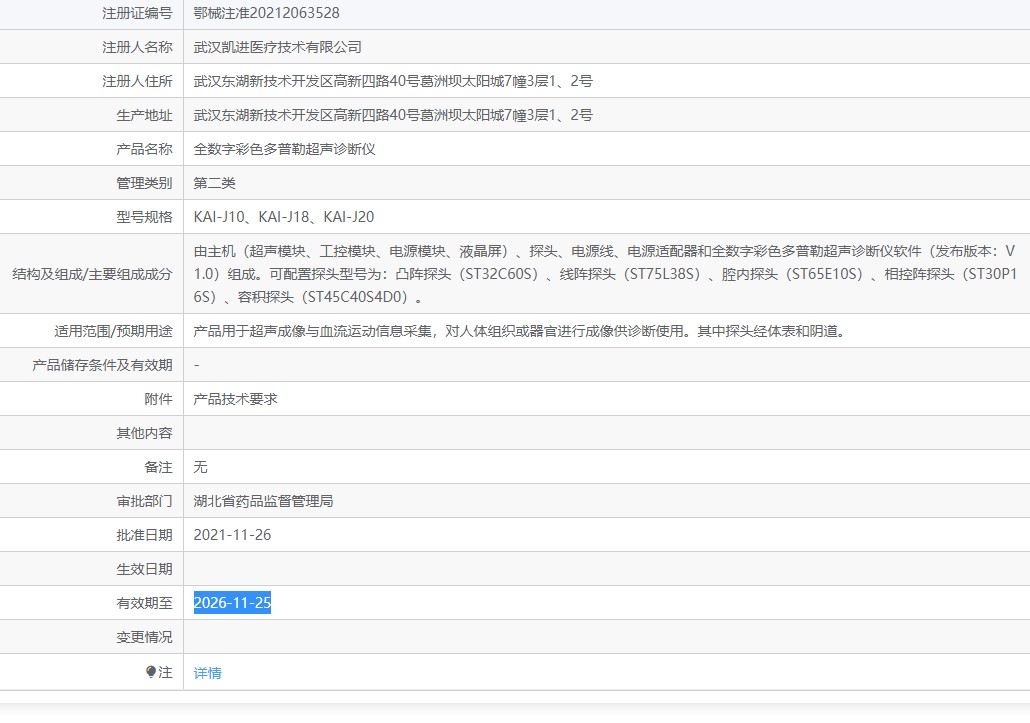Click the 产品名称 label
This screenshot has width=1030, height=723.
pyautogui.click(x=145, y=149)
